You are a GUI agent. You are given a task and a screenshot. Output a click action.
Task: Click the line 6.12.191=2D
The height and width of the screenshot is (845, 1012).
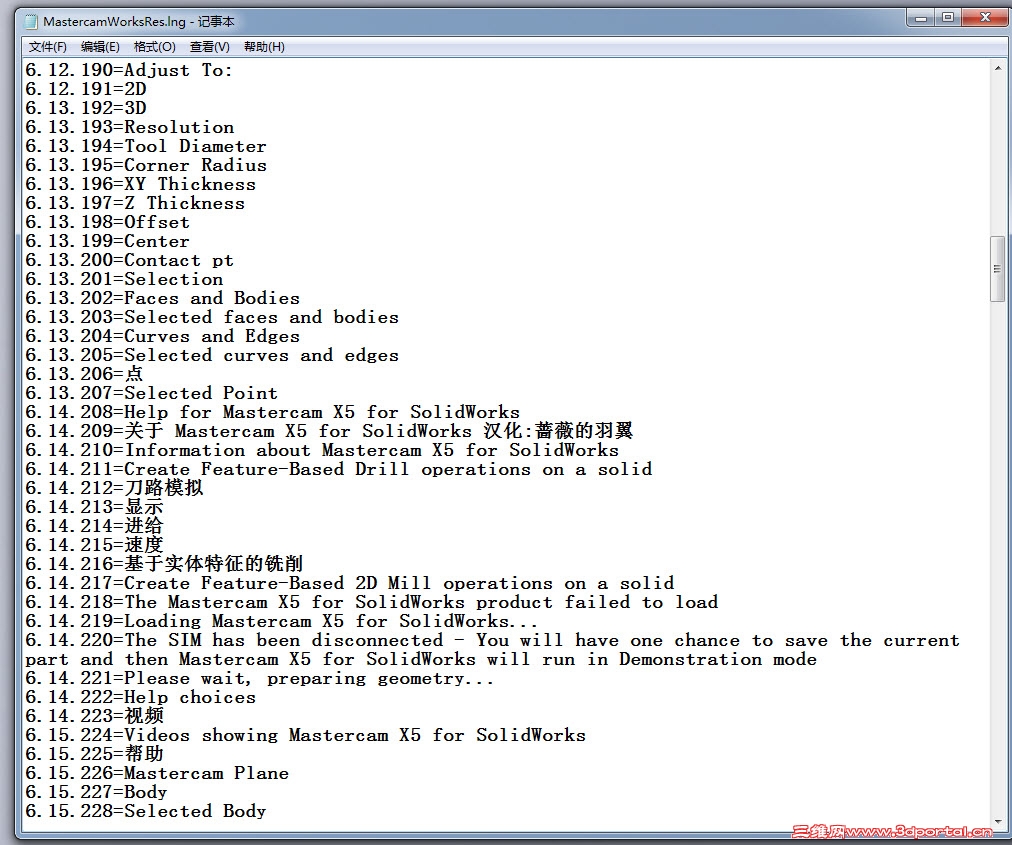86,89
